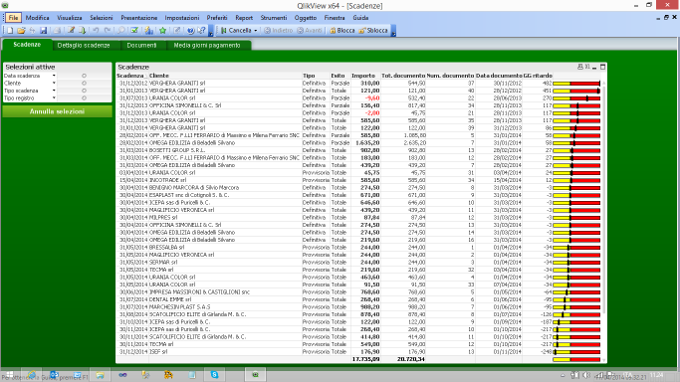Click the Skype icon in the taskbar

click(x=215, y=375)
